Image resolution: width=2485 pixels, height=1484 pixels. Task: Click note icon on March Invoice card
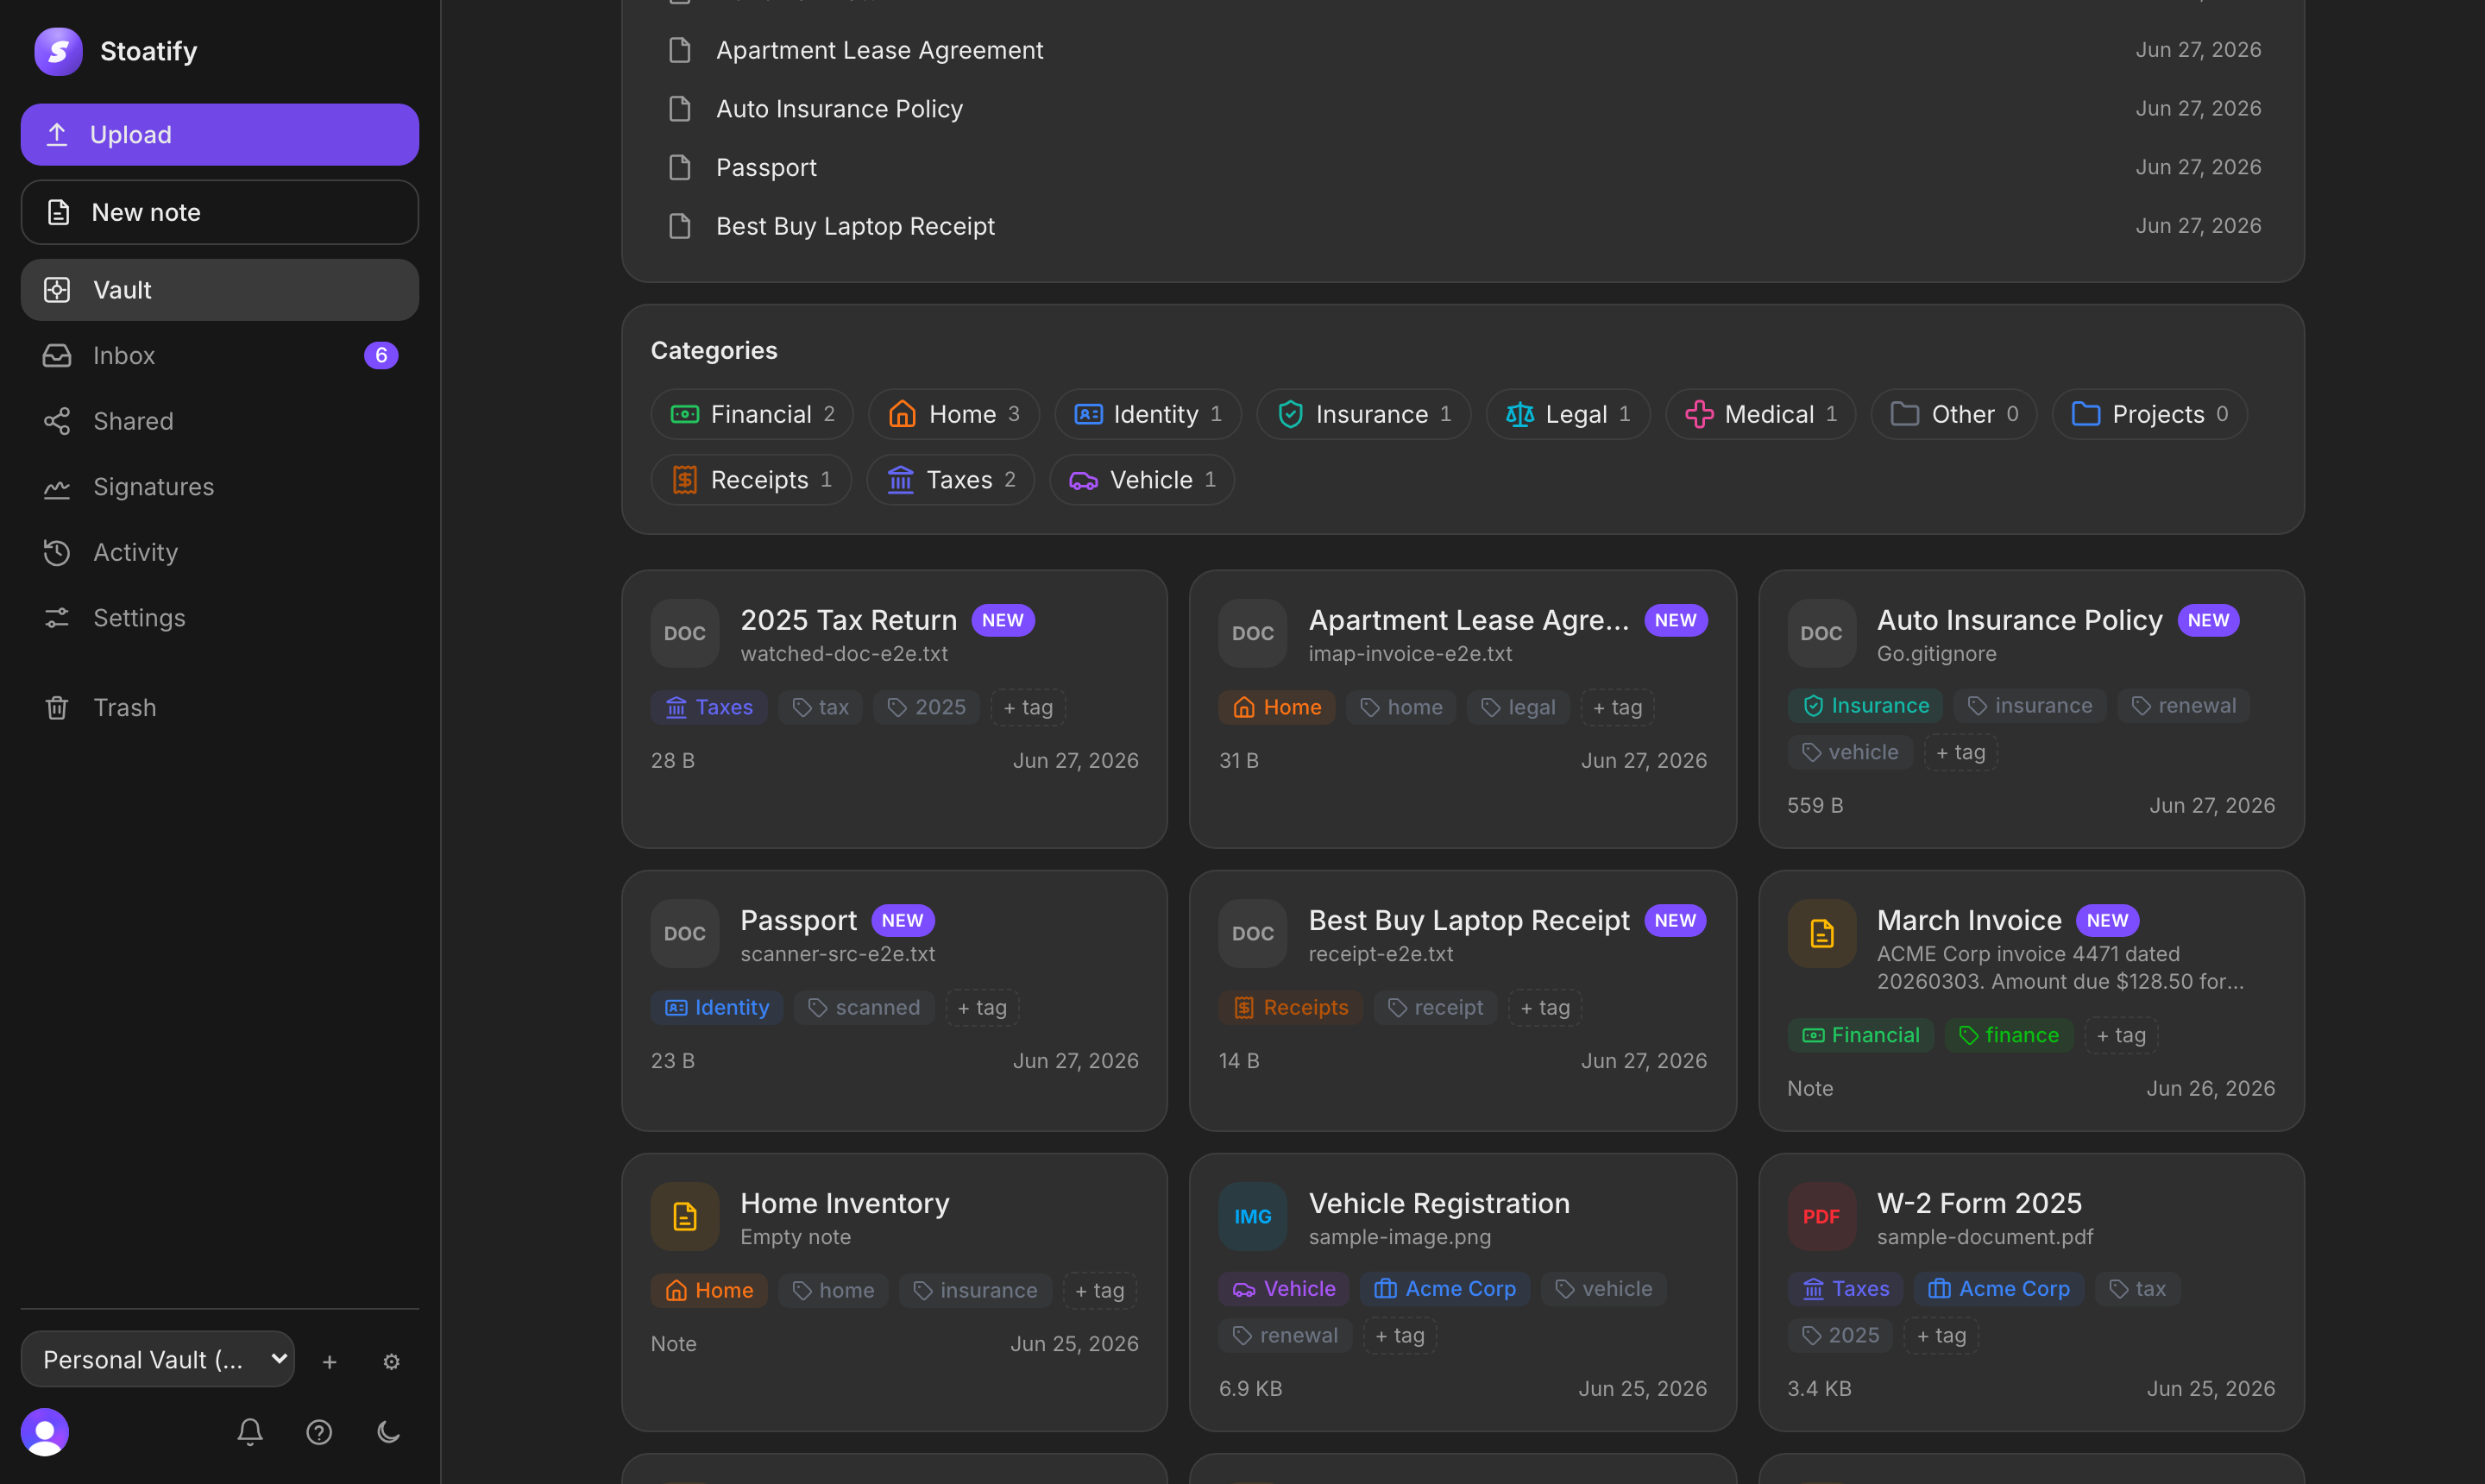1821,933
